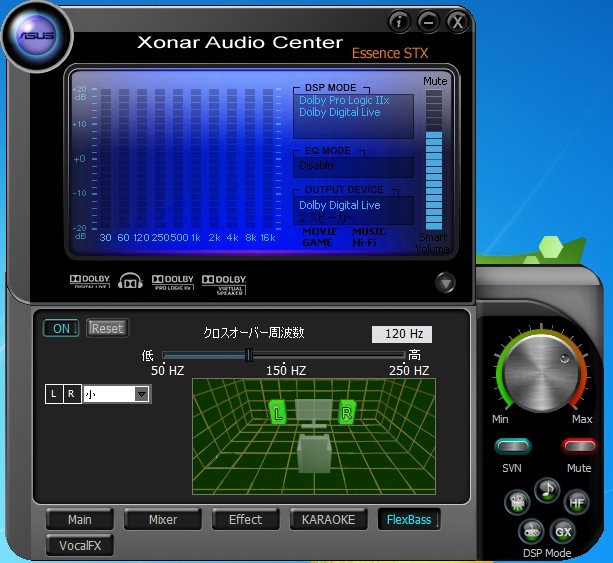Click the 30 Hz equalizer band bar
The height and width of the screenshot is (563, 613).
coord(106,158)
